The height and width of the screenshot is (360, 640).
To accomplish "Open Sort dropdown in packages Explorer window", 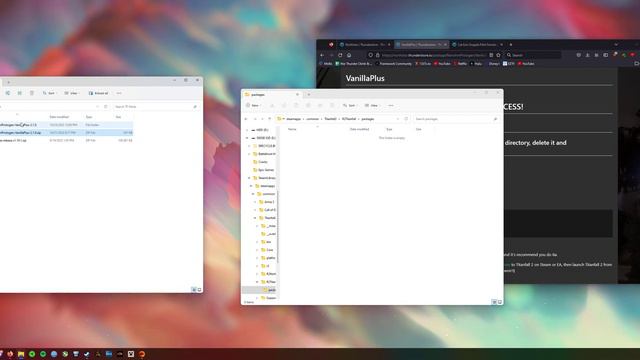I will pyautogui.click(x=350, y=105).
